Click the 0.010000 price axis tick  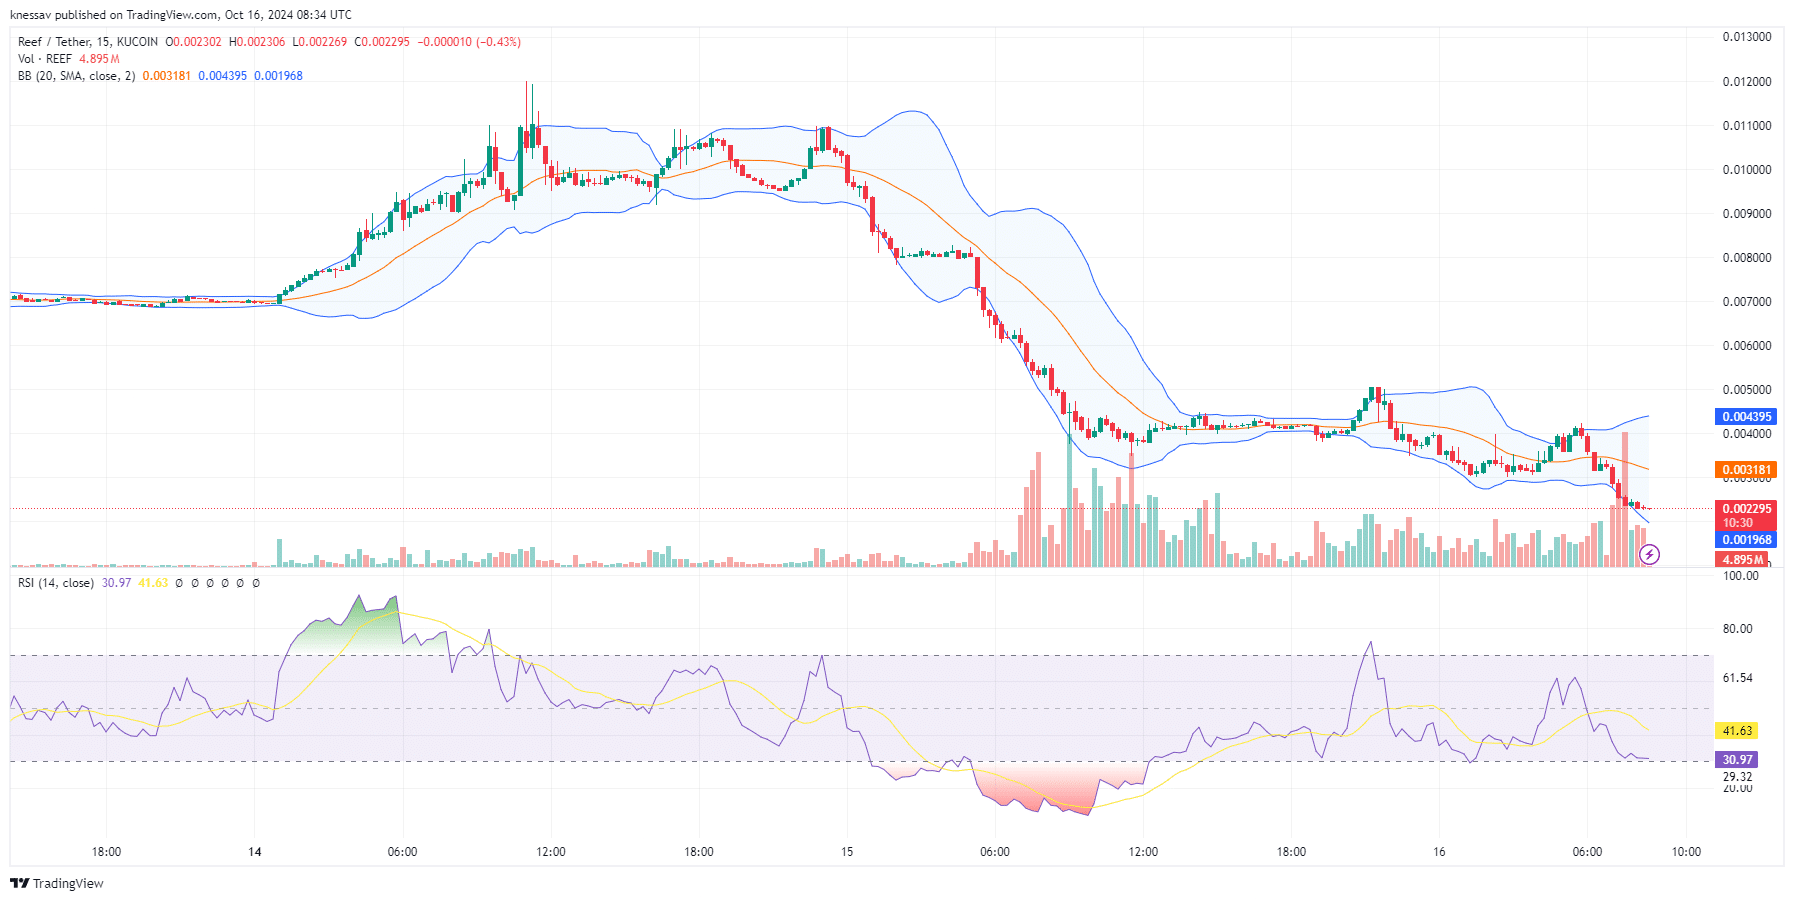(1746, 170)
